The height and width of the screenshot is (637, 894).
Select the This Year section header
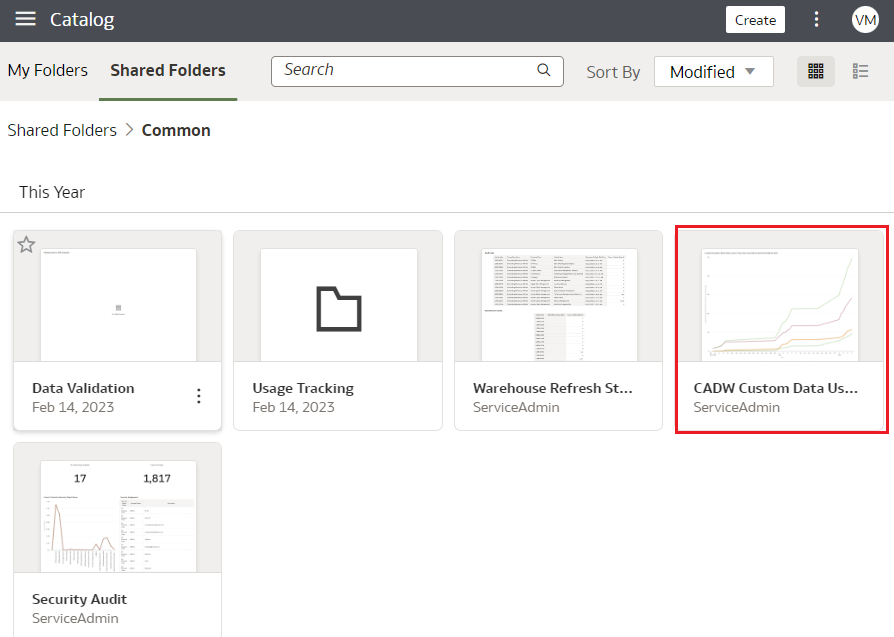tap(51, 191)
